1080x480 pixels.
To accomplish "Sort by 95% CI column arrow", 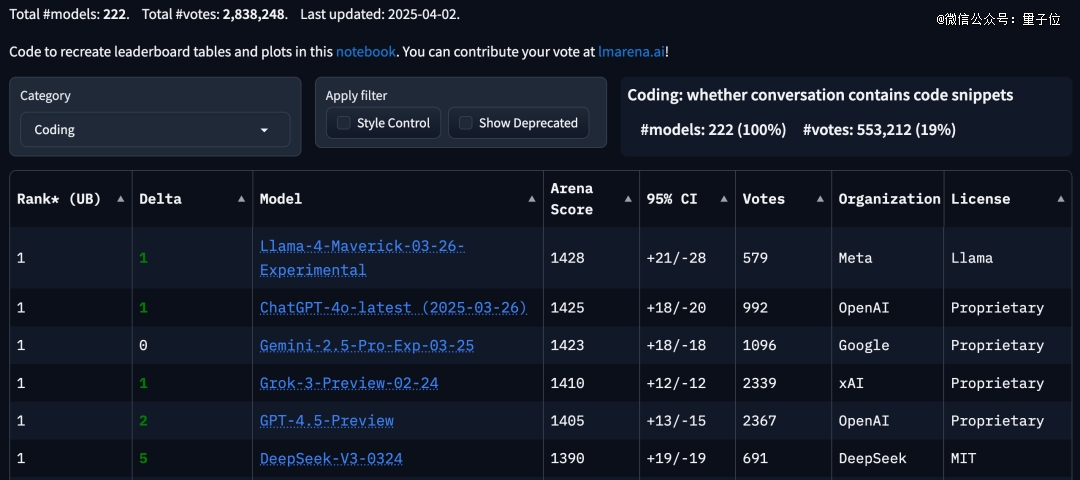I will click(x=724, y=199).
